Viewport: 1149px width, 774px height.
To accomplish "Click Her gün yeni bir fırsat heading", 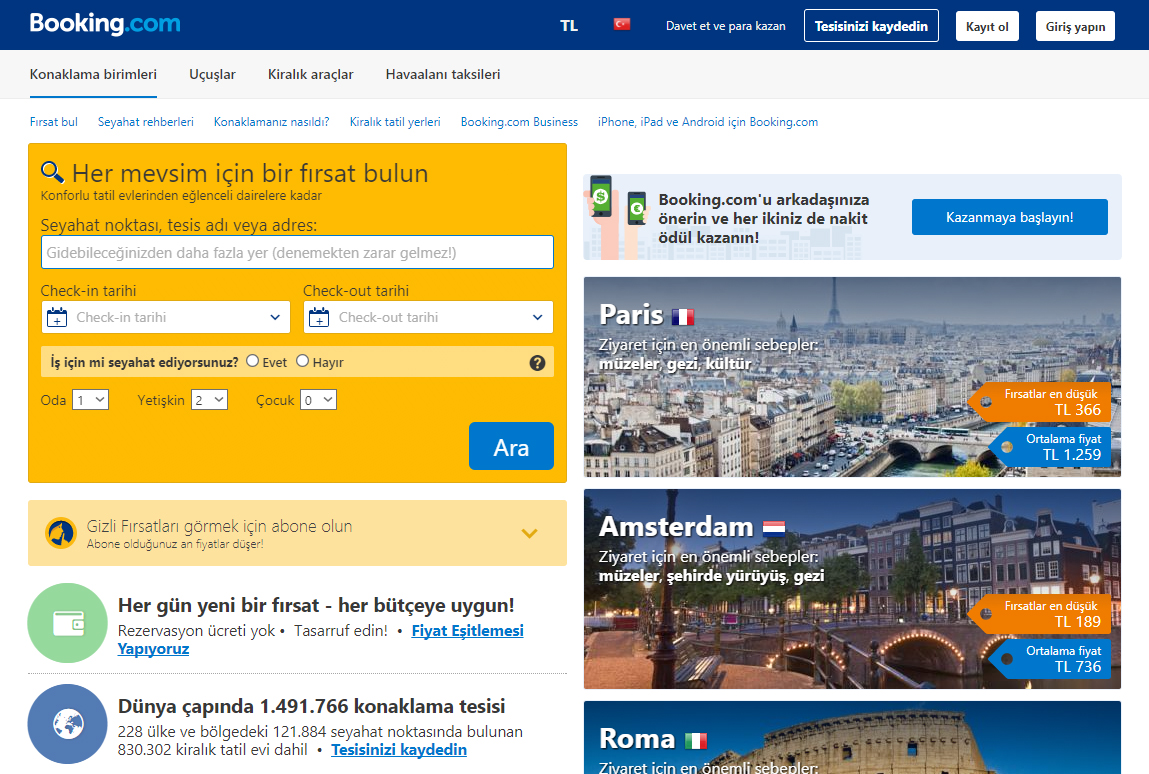I will (x=316, y=605).
